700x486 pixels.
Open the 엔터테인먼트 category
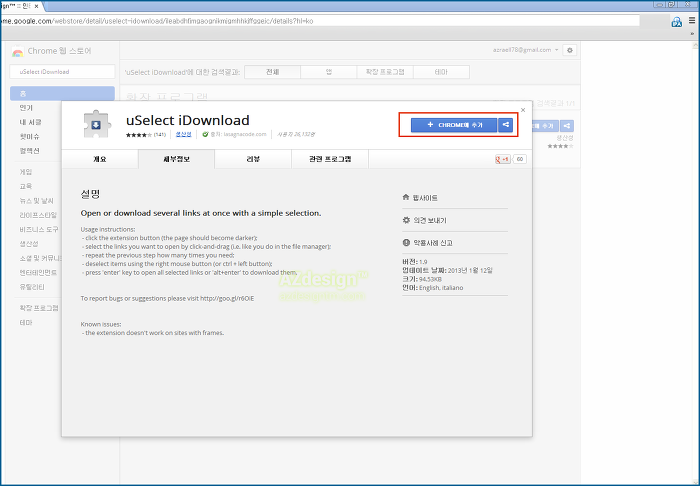point(38,272)
